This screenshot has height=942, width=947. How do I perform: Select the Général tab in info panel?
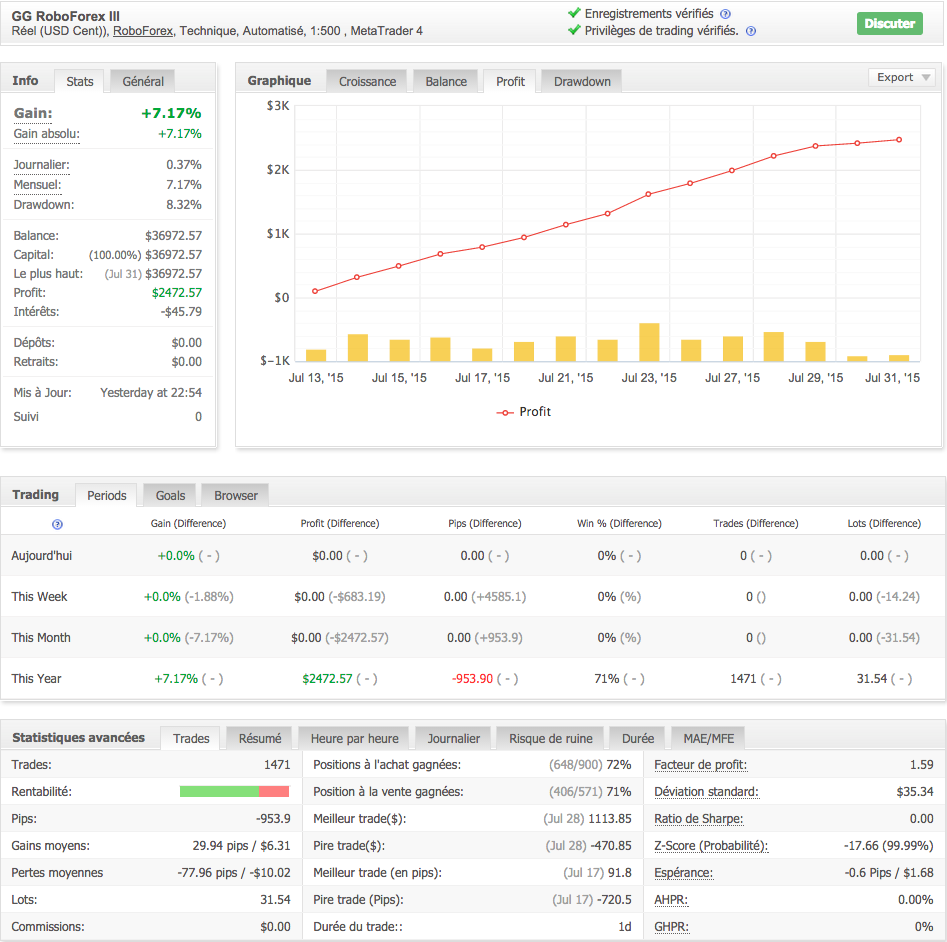point(143,81)
